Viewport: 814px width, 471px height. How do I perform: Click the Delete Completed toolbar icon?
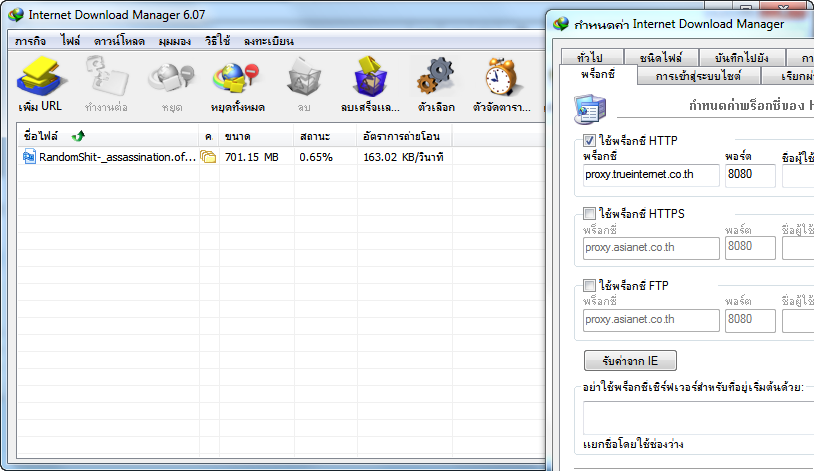[370, 76]
